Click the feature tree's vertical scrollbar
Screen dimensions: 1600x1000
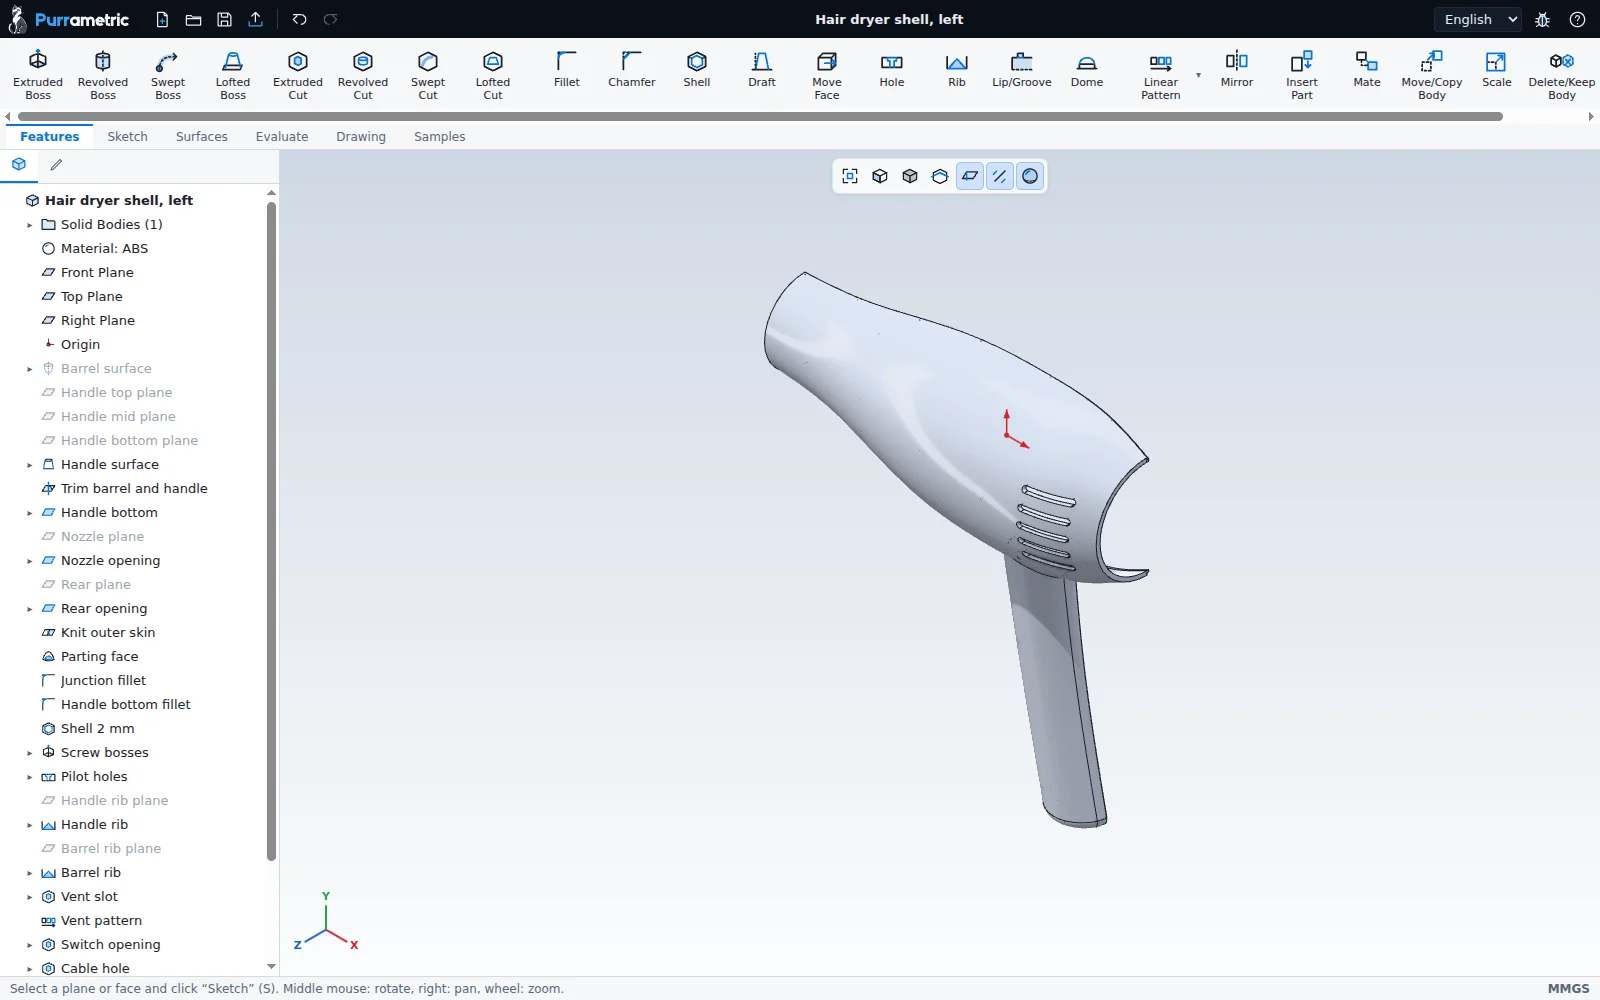click(271, 530)
